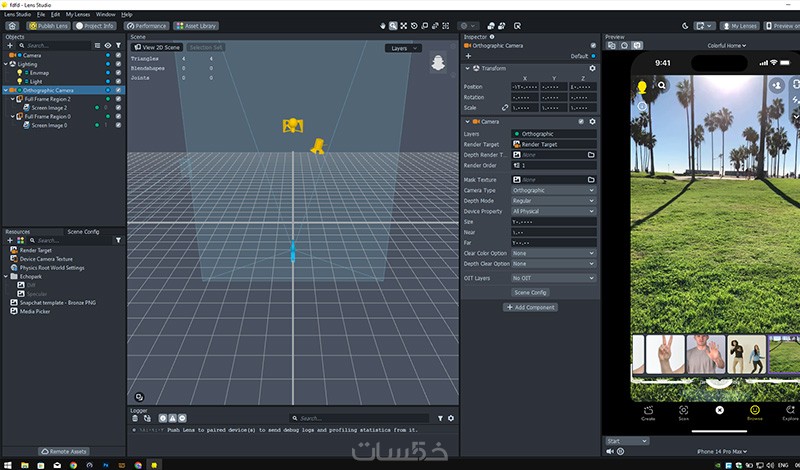
Task: Collapse Full Frame Region 0 node
Action: coord(13,116)
